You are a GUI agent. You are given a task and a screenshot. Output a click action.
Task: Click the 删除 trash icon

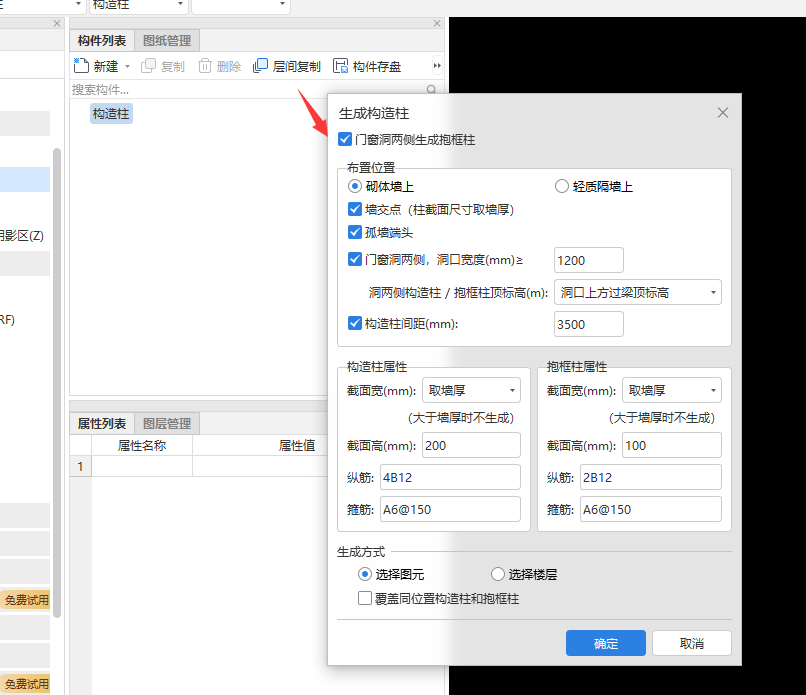[205, 66]
